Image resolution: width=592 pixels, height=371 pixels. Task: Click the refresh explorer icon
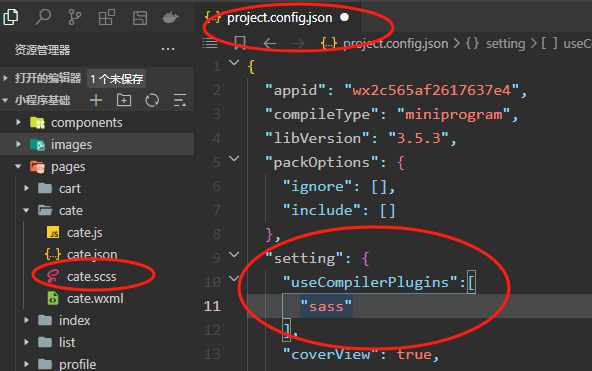pos(152,100)
